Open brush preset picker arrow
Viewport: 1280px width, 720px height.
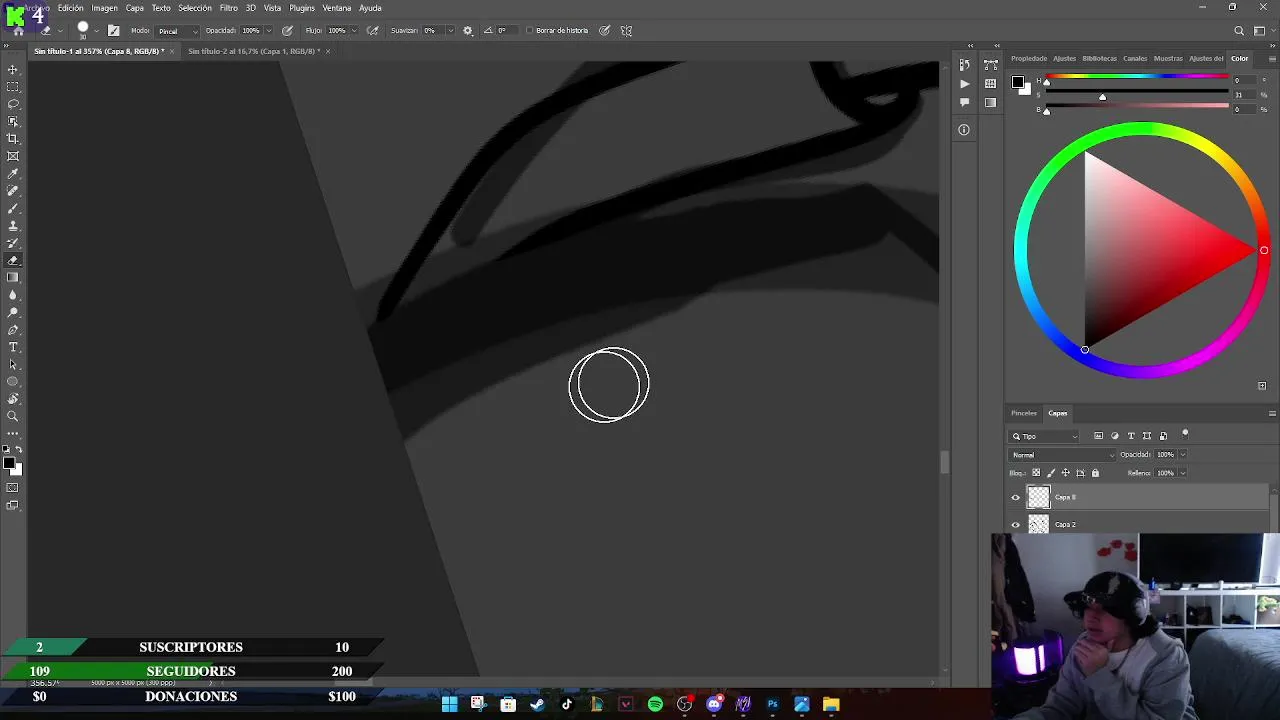[96, 31]
